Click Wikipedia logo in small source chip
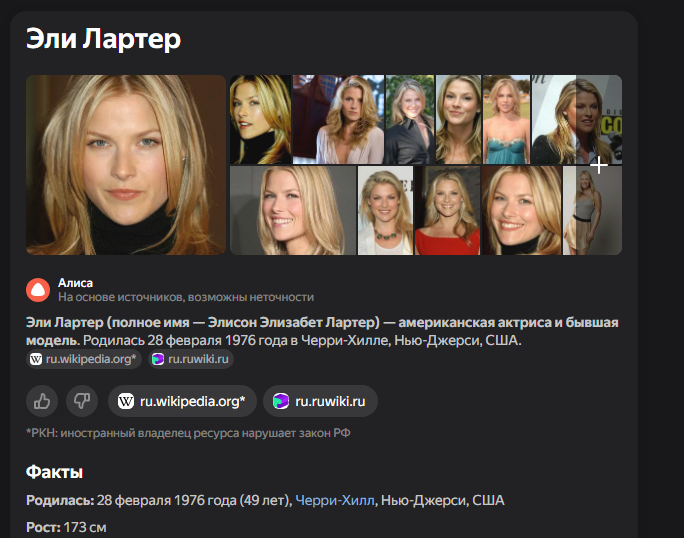Viewport: 684px width, 538px height. click(x=36, y=359)
